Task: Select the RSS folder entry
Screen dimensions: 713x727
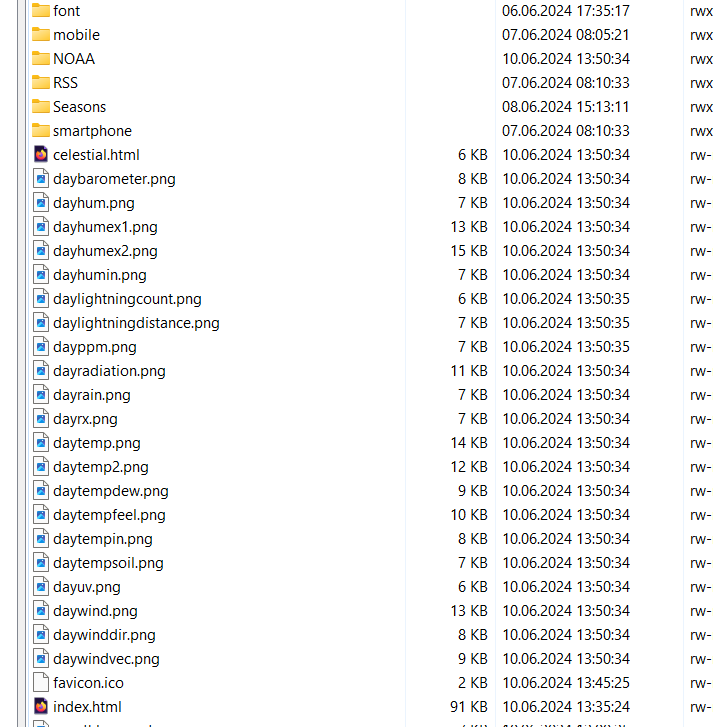Action: pos(65,82)
